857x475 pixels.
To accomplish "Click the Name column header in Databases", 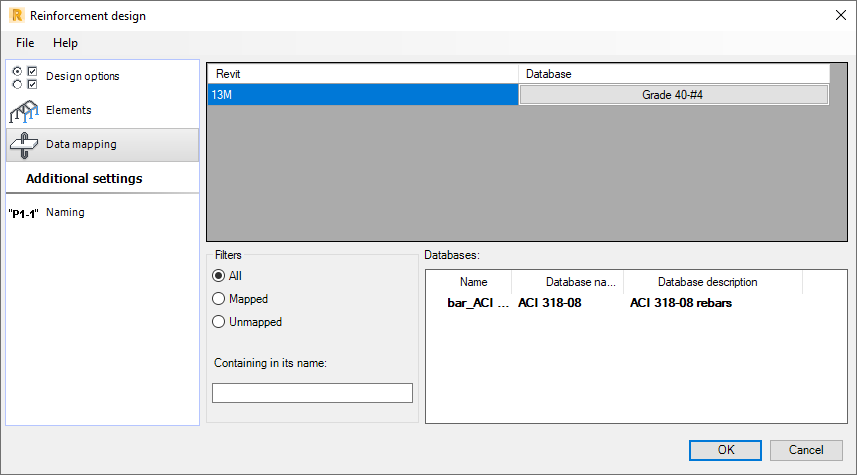I will (473, 282).
